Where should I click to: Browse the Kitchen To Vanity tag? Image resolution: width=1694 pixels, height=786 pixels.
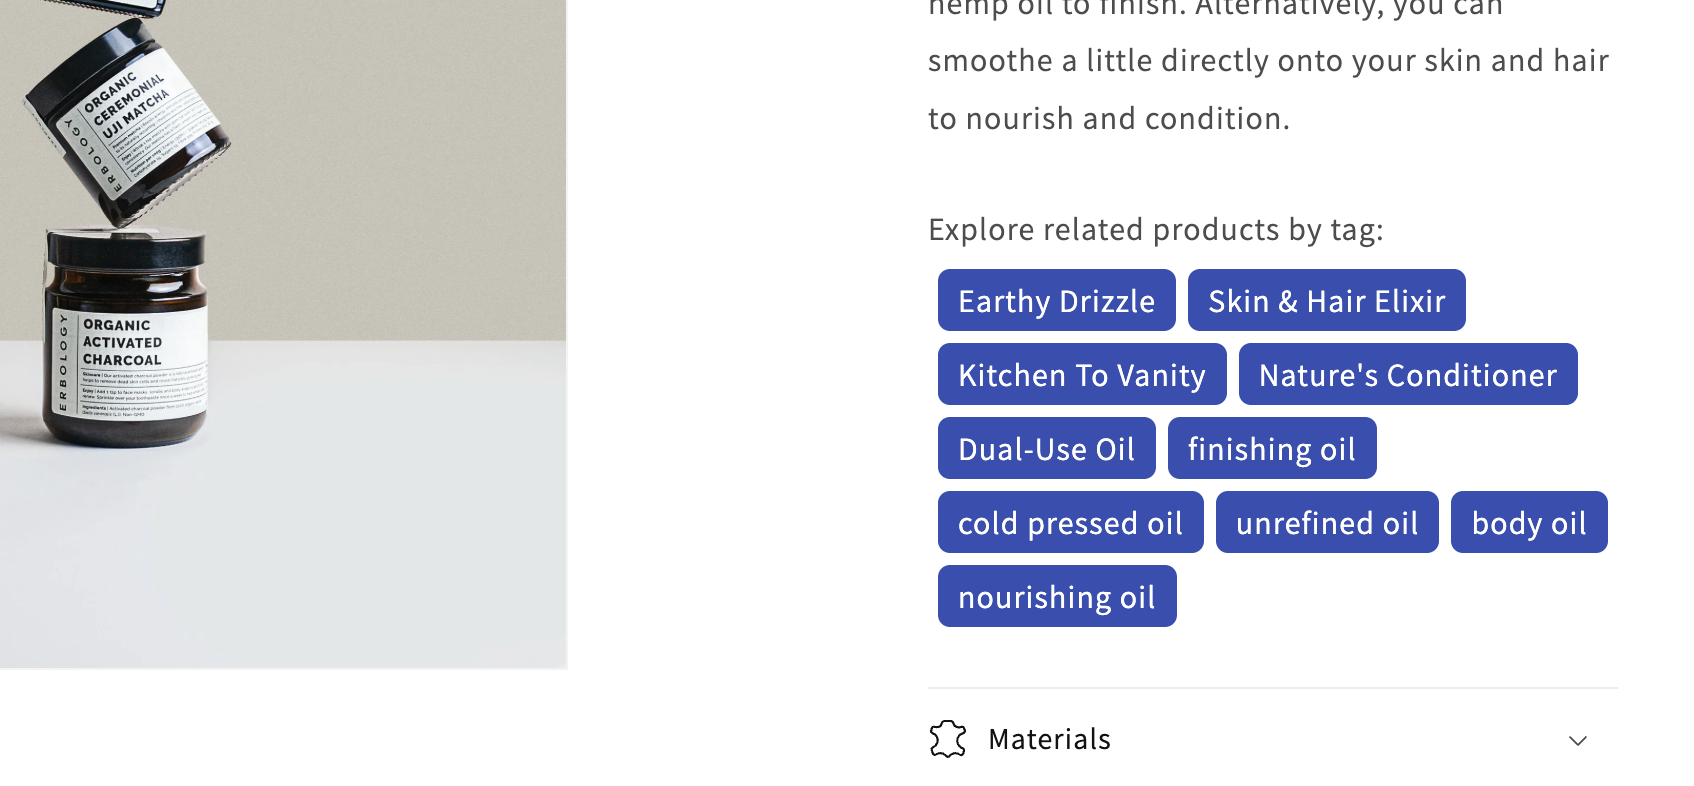pos(1081,375)
